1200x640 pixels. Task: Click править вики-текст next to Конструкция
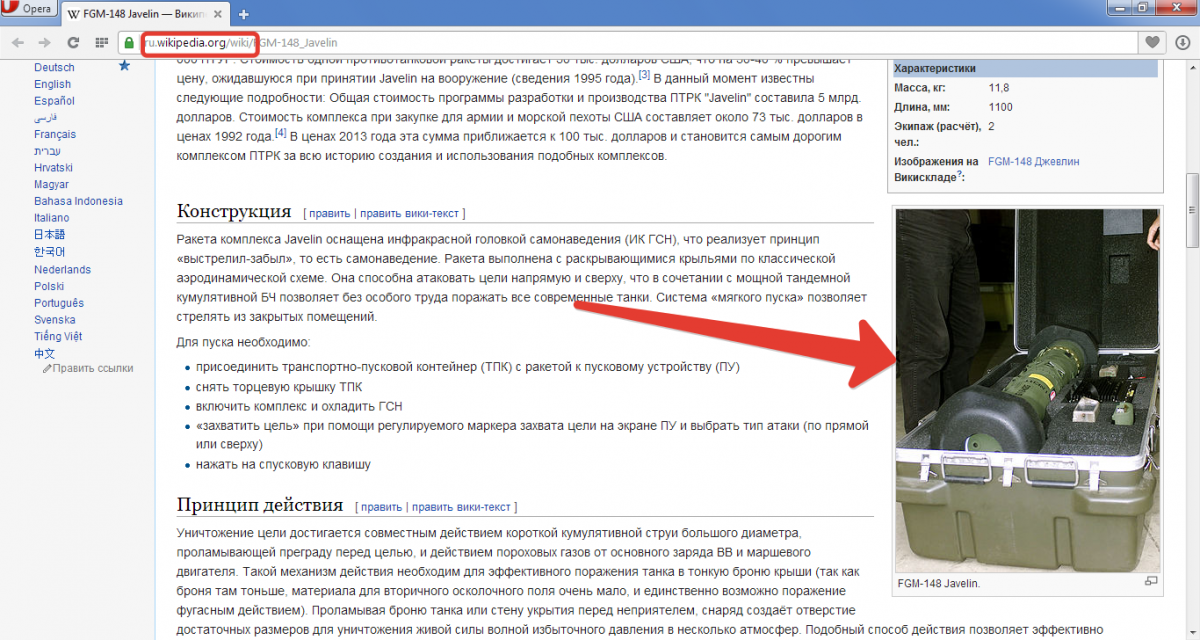(409, 213)
